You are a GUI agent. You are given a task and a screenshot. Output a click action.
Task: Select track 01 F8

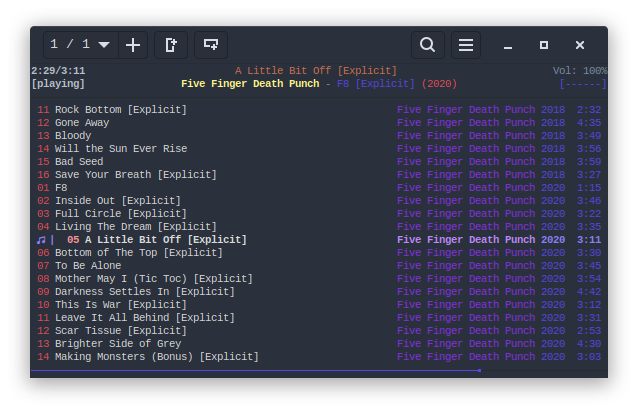pyautogui.click(x=319, y=188)
